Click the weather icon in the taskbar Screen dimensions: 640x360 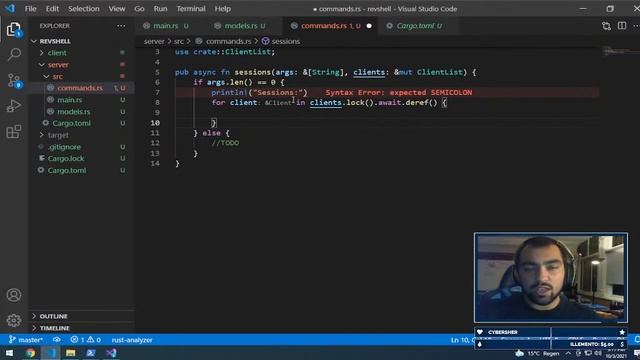[x=519, y=353]
